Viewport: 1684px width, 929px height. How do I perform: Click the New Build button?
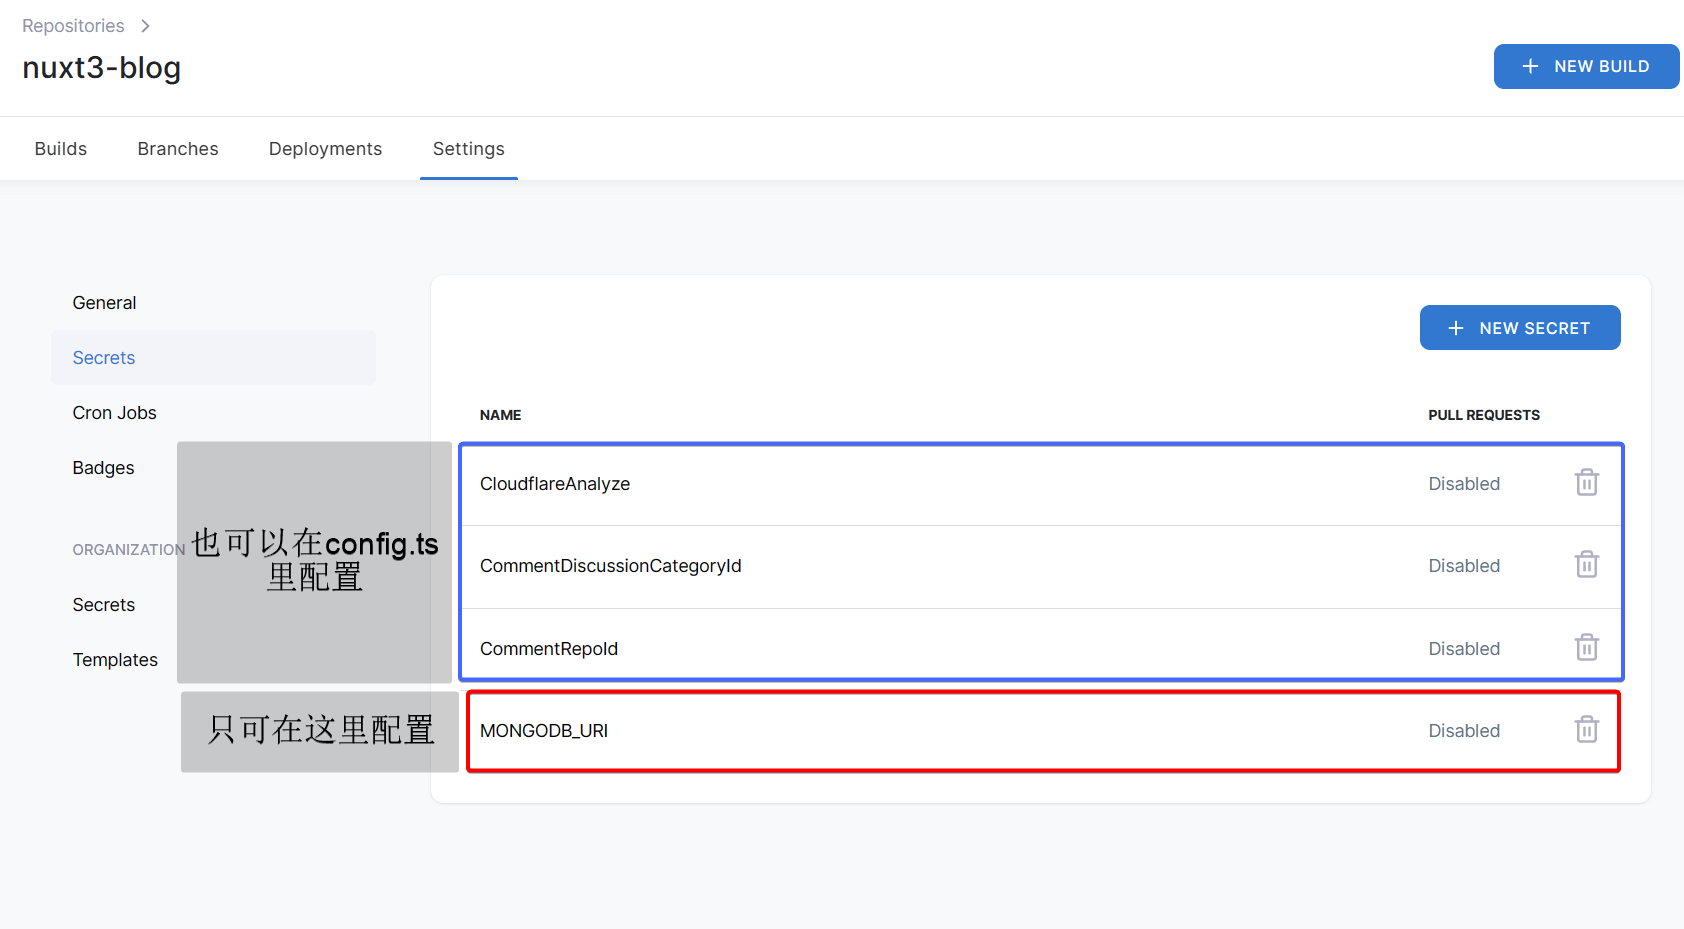pyautogui.click(x=1585, y=66)
